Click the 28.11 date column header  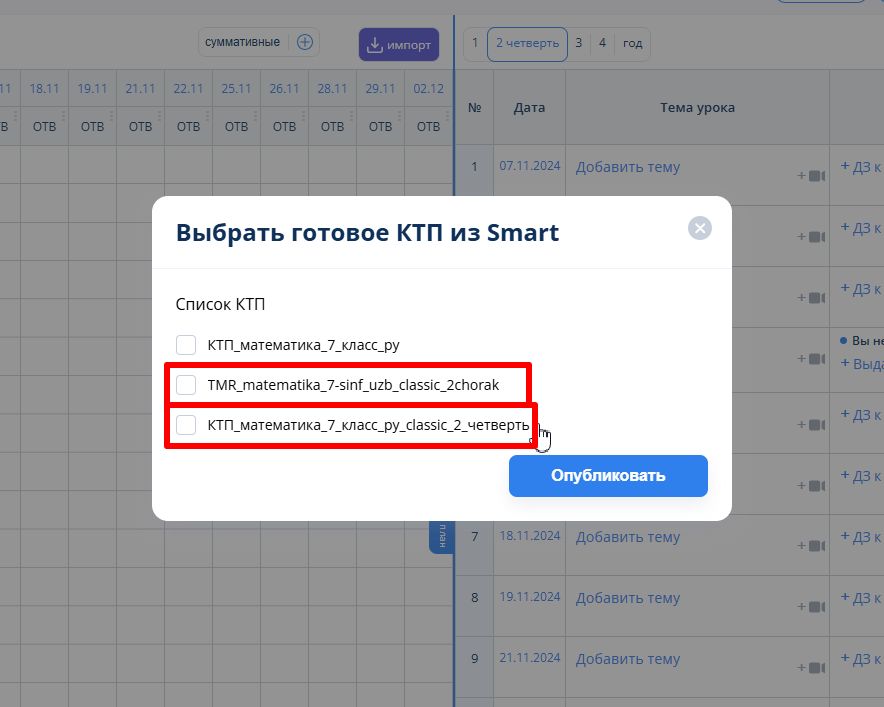tap(332, 89)
